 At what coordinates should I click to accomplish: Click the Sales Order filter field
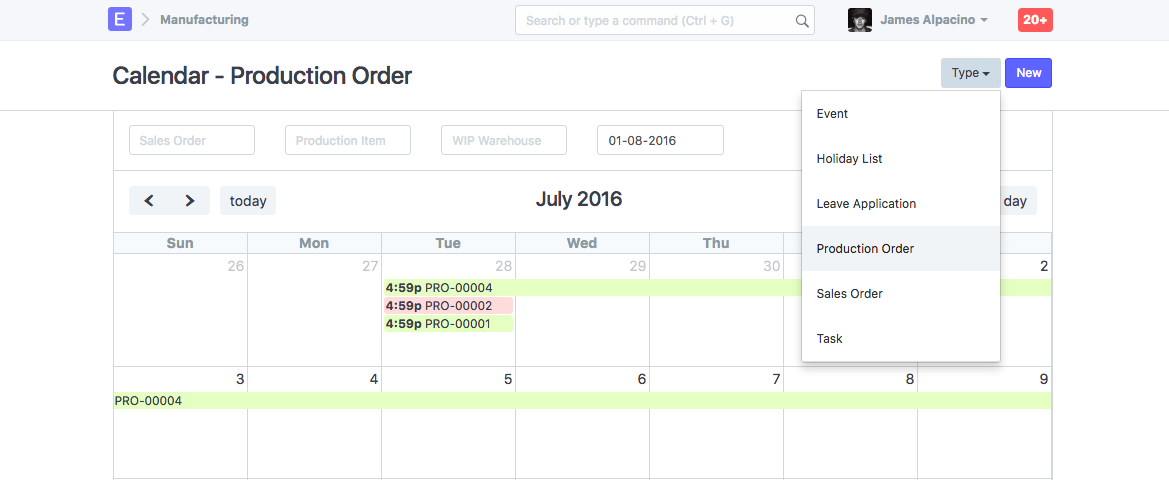tap(192, 141)
